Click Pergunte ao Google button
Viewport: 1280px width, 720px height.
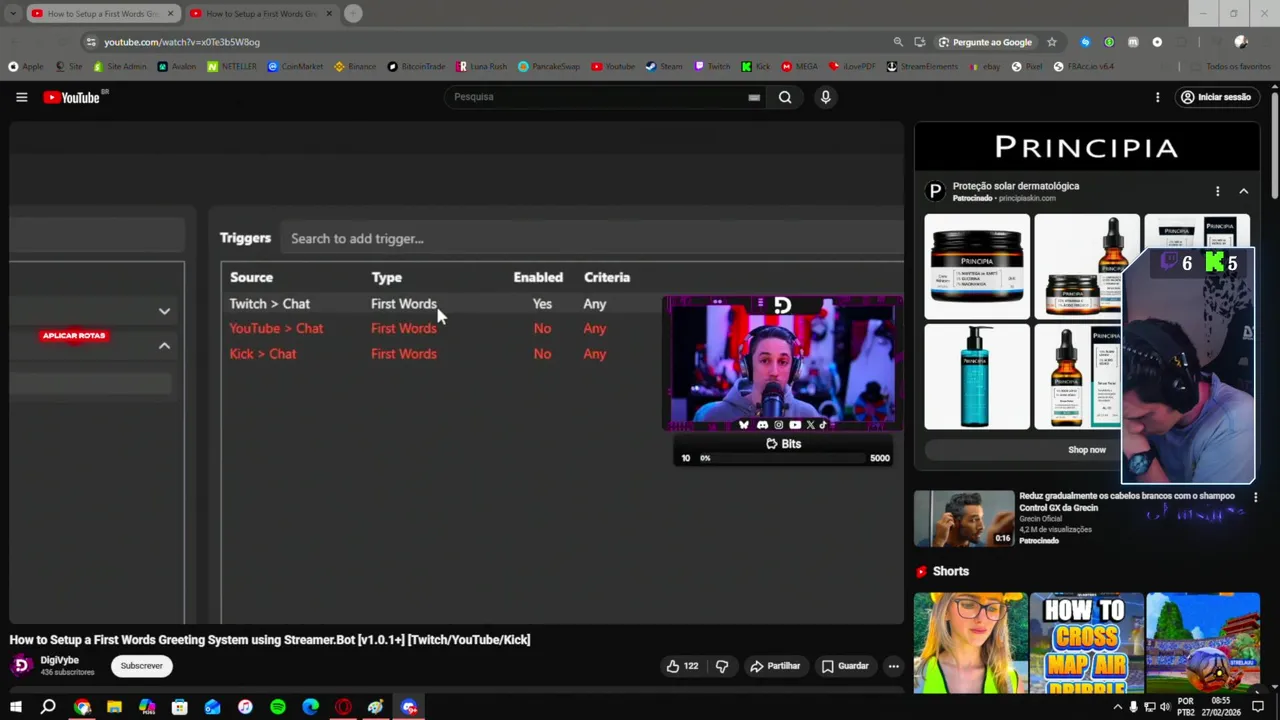(985, 42)
